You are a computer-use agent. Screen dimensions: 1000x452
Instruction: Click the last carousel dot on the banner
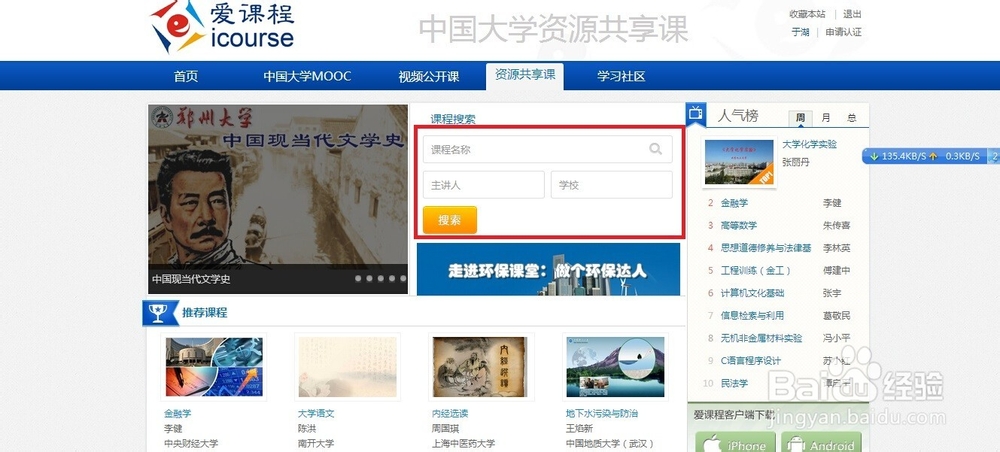pyautogui.click(x=402, y=279)
